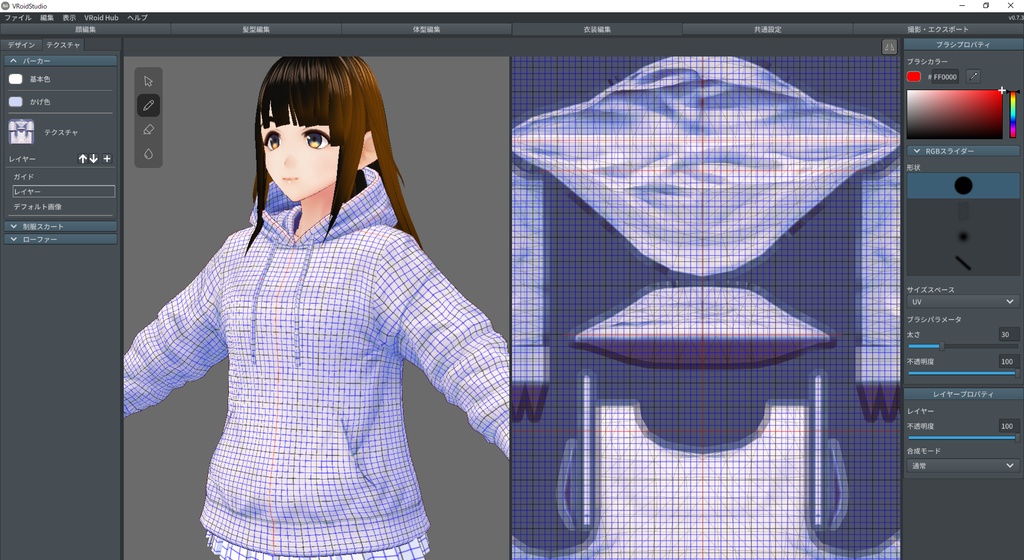1024x560 pixels.
Task: Click the red brush color swatch
Action: click(914, 77)
